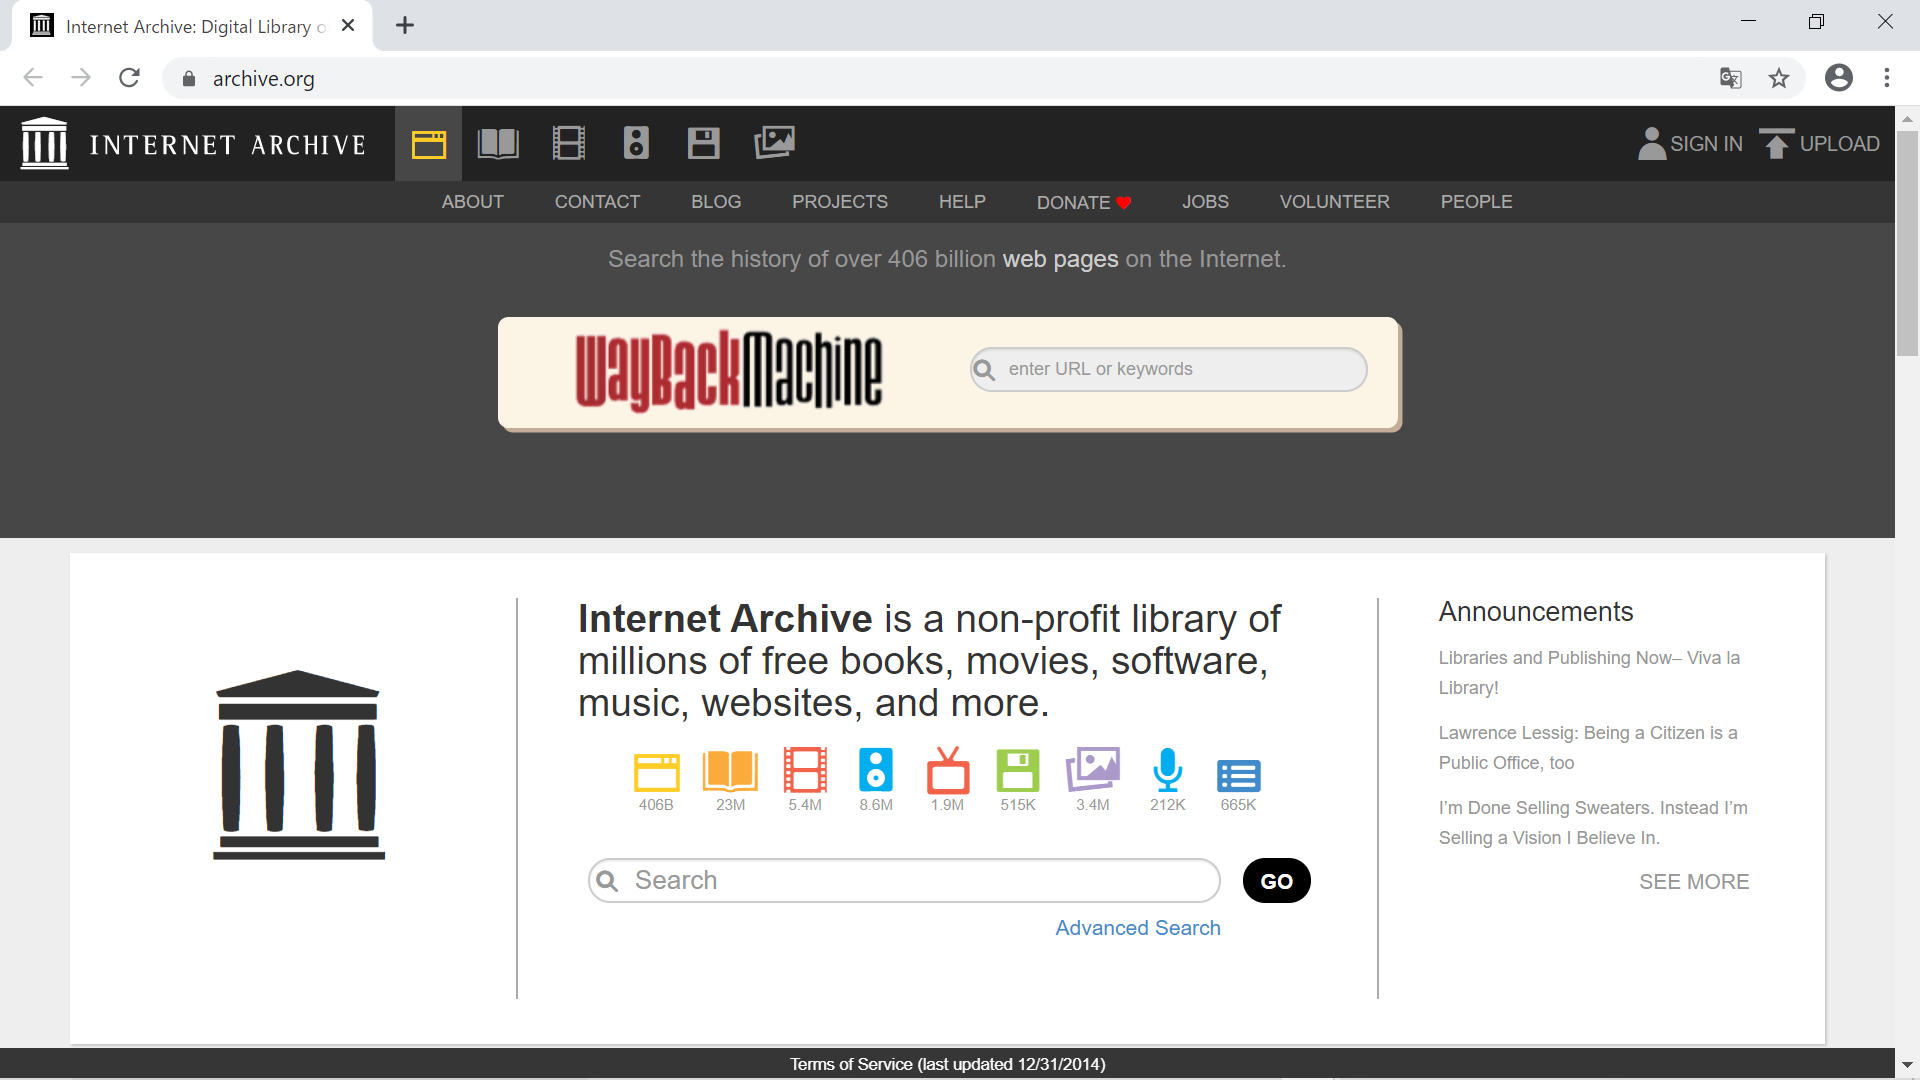The image size is (1920, 1080).
Task: Open the ABOUT menu item
Action: tap(473, 202)
